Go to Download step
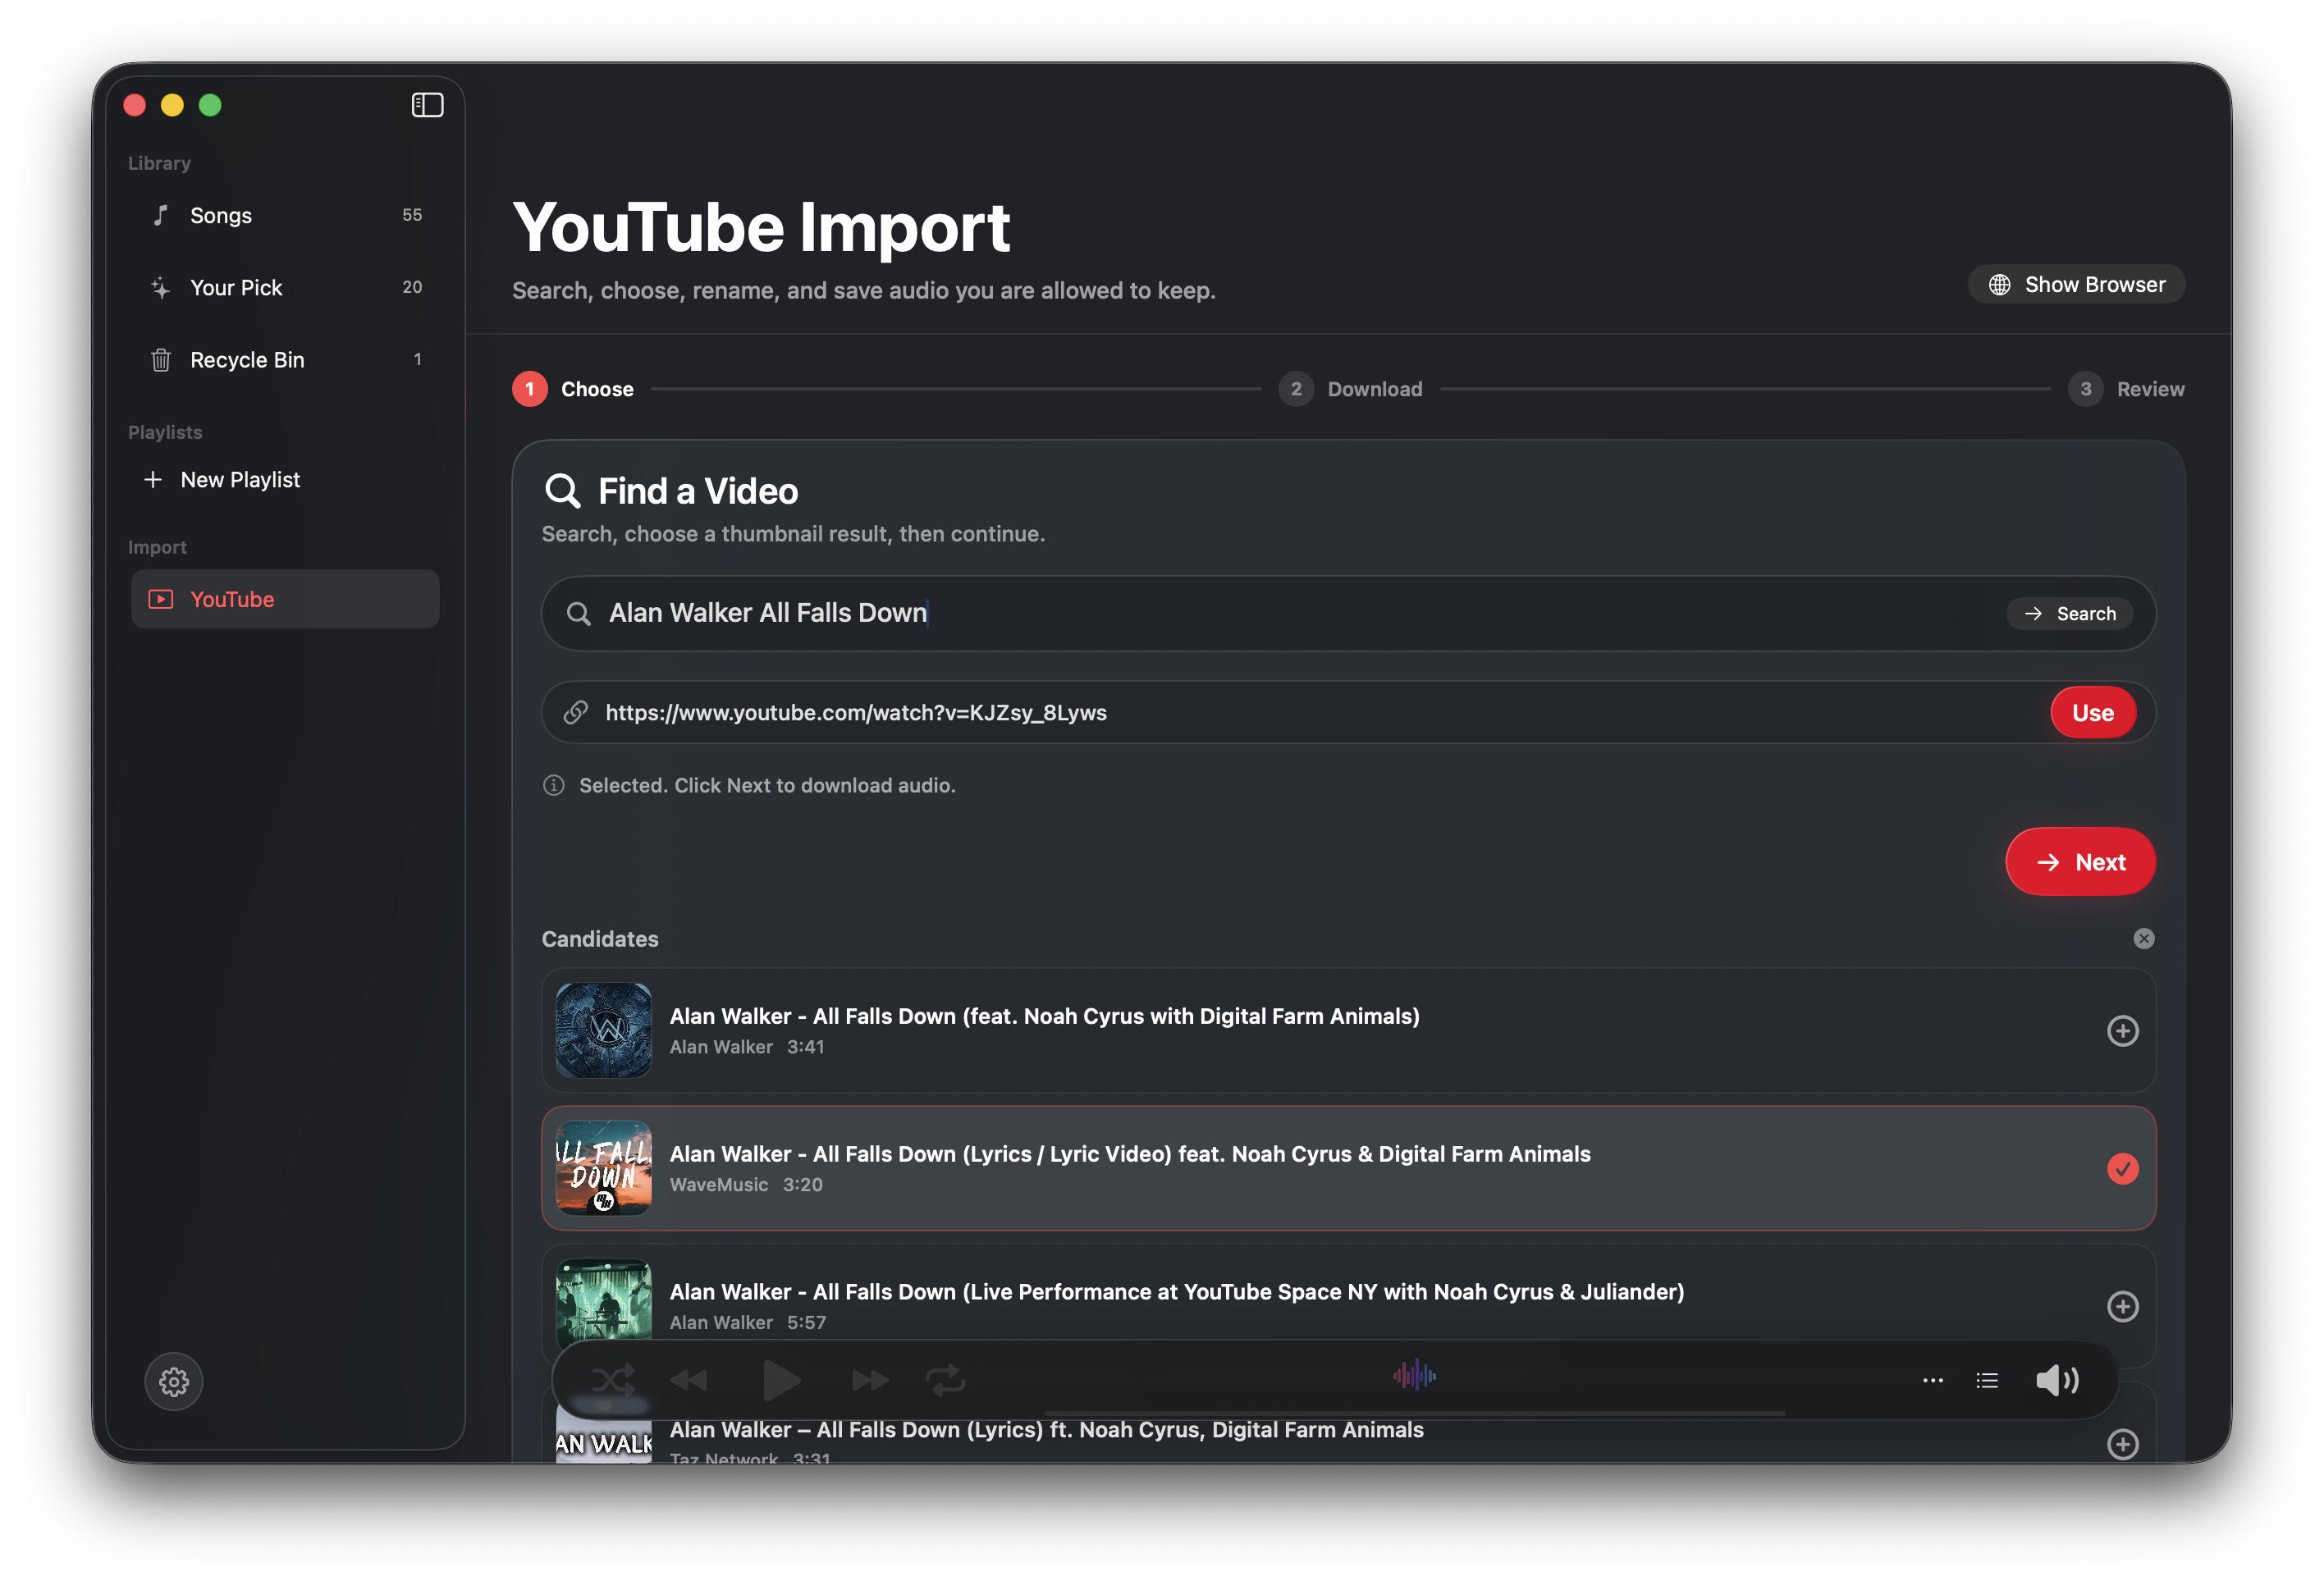This screenshot has height=1585, width=2324. pos(1350,389)
